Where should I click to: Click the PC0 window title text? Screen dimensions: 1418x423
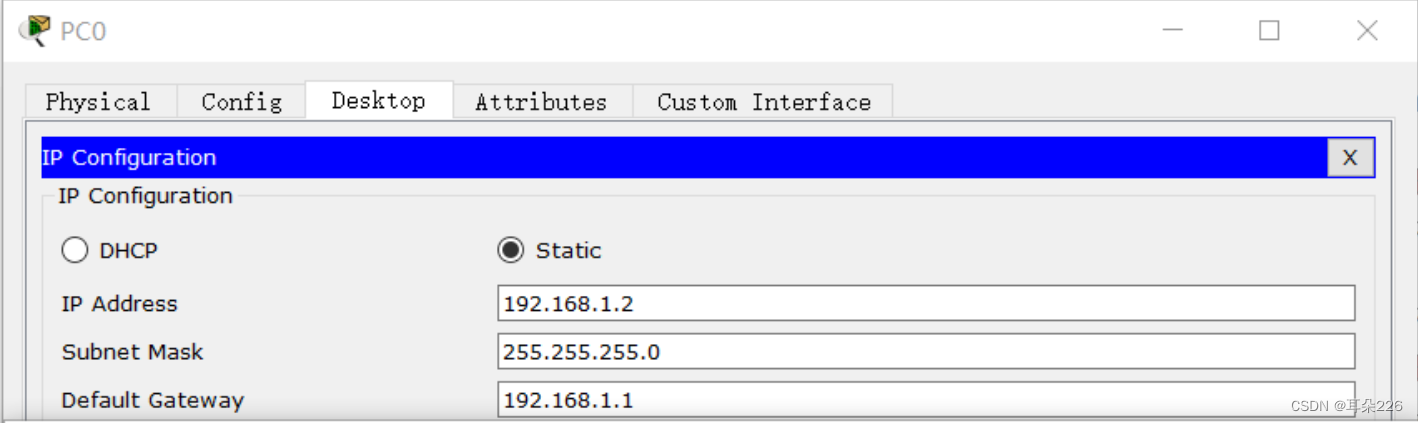(83, 31)
